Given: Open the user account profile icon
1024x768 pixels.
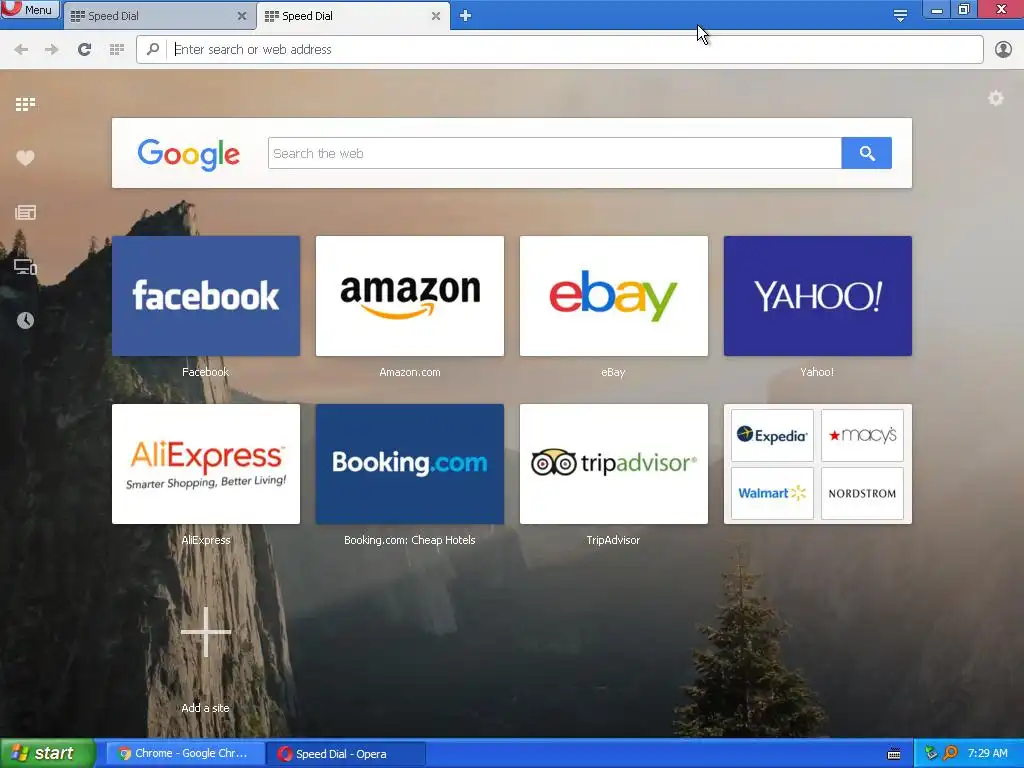Looking at the screenshot, I should tap(1003, 50).
